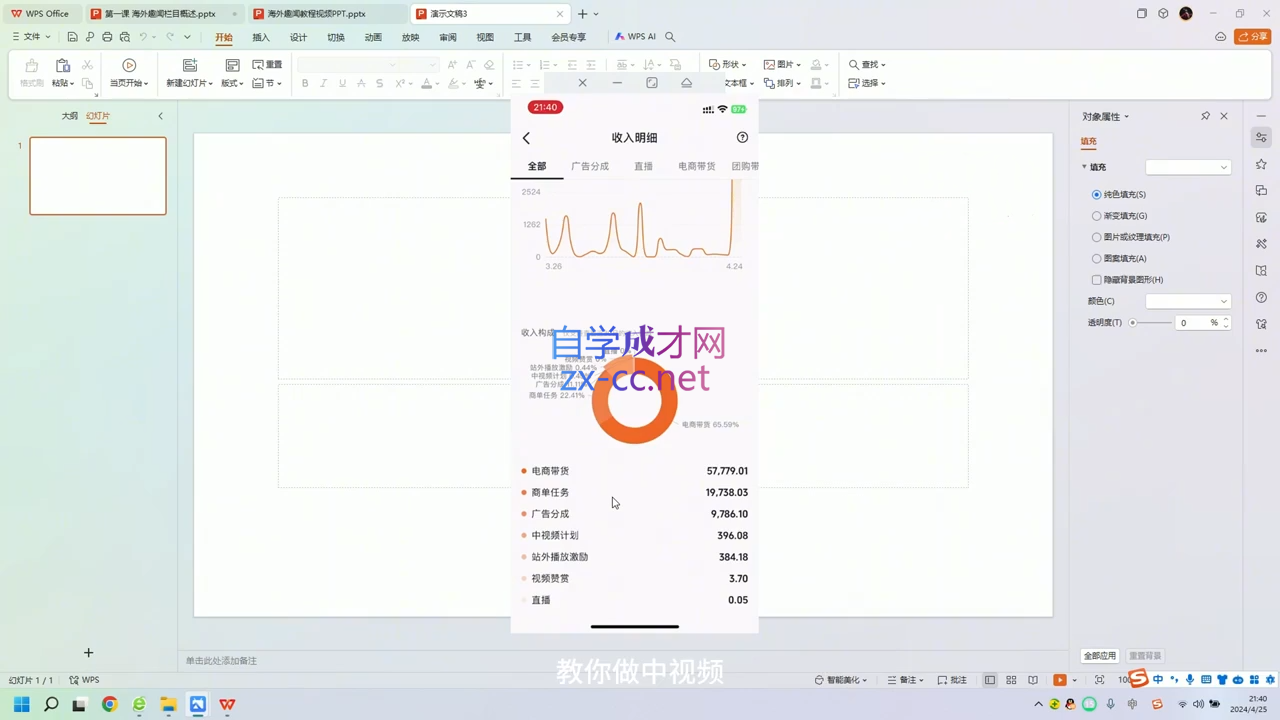Click the orange 分享 share button
The height and width of the screenshot is (720, 1280).
coord(1252,37)
